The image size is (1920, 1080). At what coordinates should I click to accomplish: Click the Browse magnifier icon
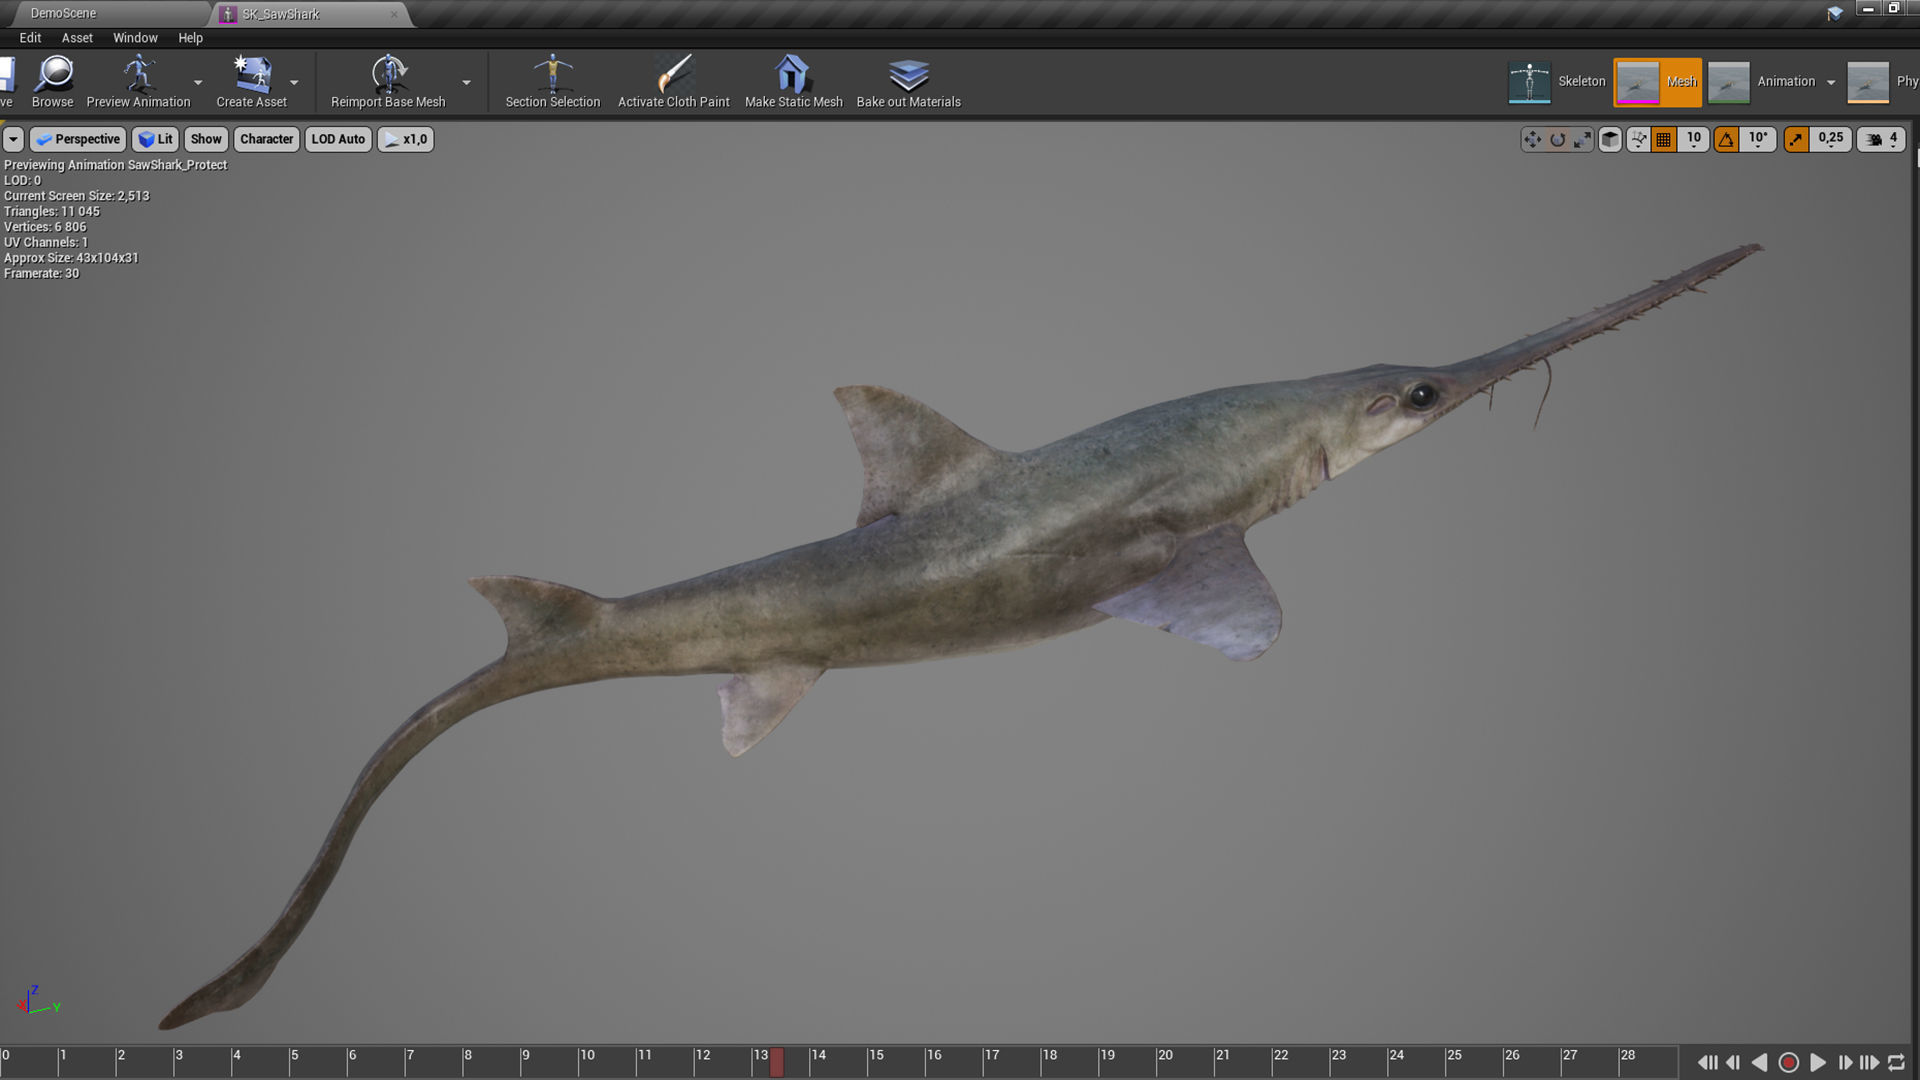coord(53,75)
